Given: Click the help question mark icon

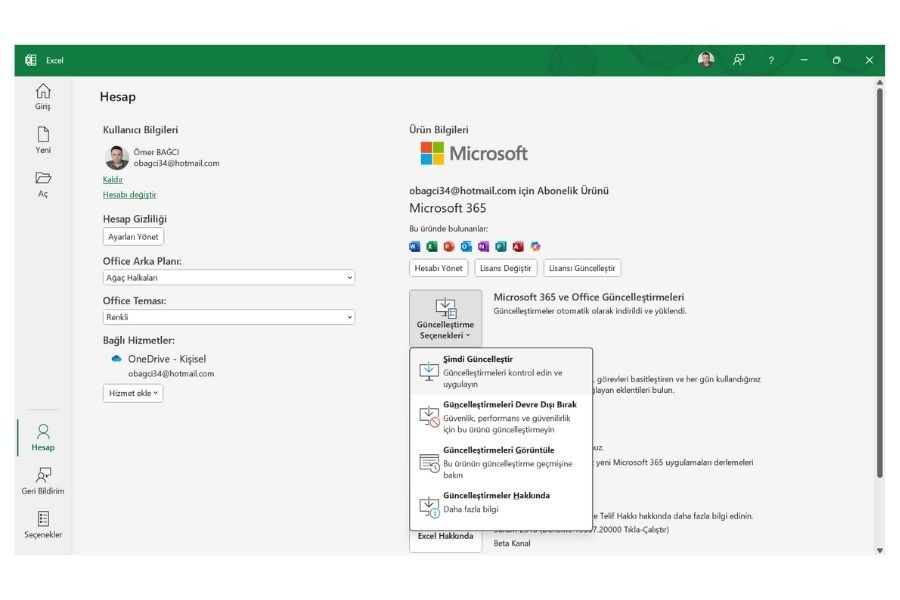Looking at the screenshot, I should click(771, 60).
